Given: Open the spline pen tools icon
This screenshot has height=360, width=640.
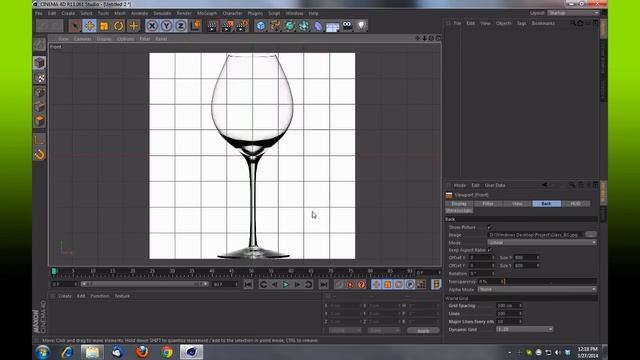Looking at the screenshot, I should [x=276, y=26].
